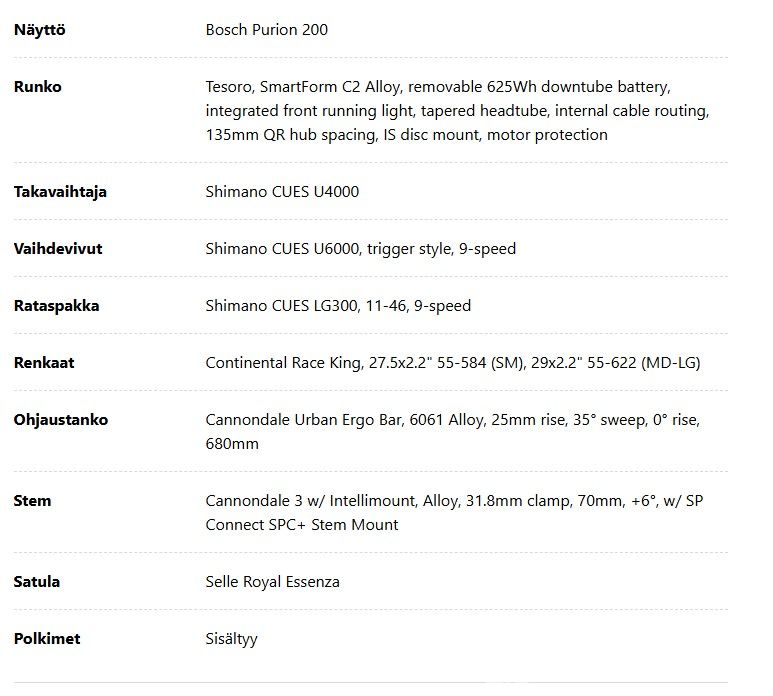Click the Polkimet label
Viewport: 773px width, 696px height.
tap(47, 639)
